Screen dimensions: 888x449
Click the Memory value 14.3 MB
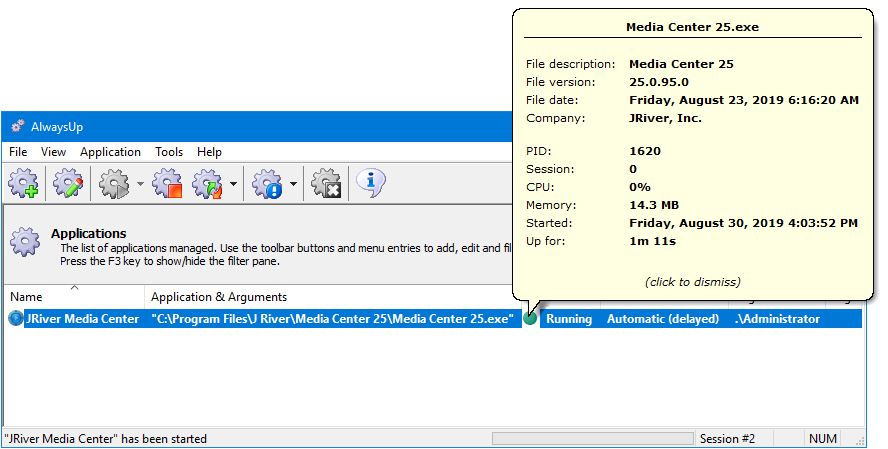pyautogui.click(x=654, y=205)
